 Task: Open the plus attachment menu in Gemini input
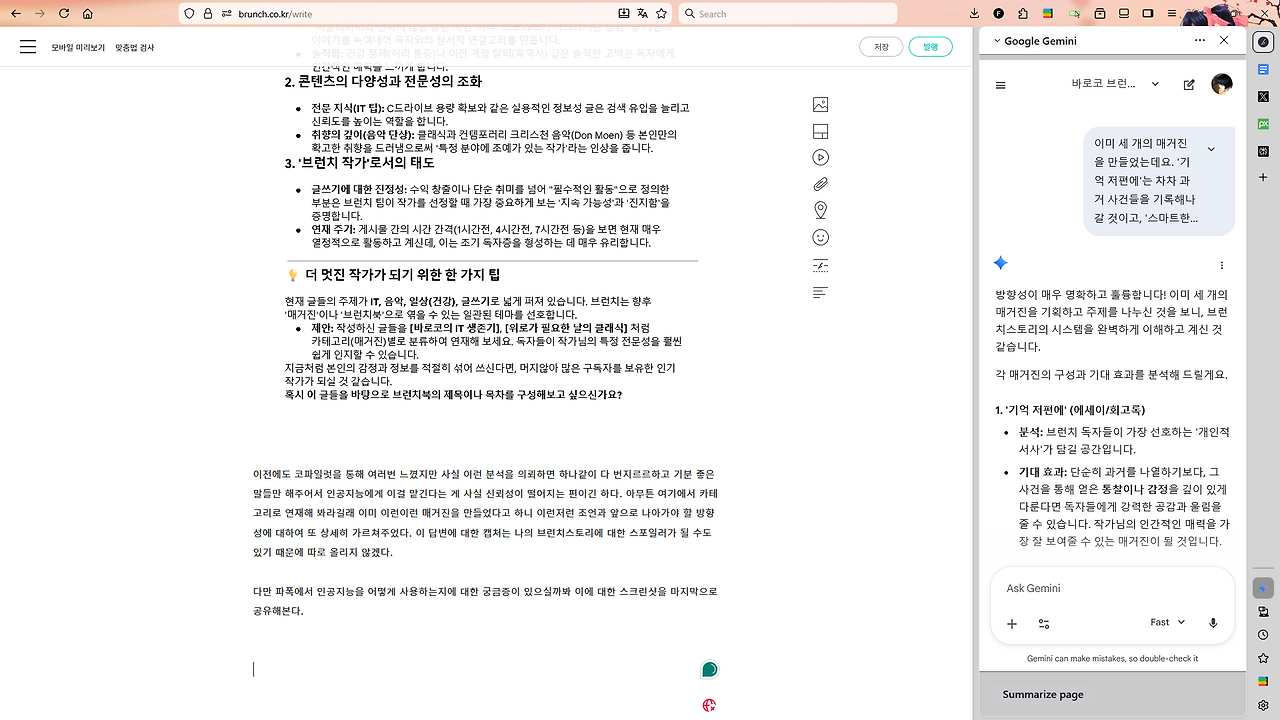pos(1011,623)
